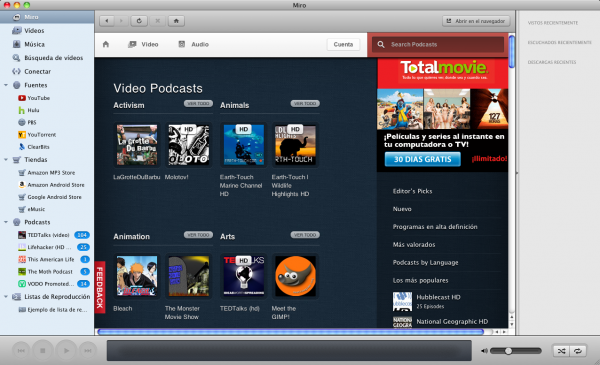Open LaGrotteDuBarbu podcast thumbnail

point(137,145)
